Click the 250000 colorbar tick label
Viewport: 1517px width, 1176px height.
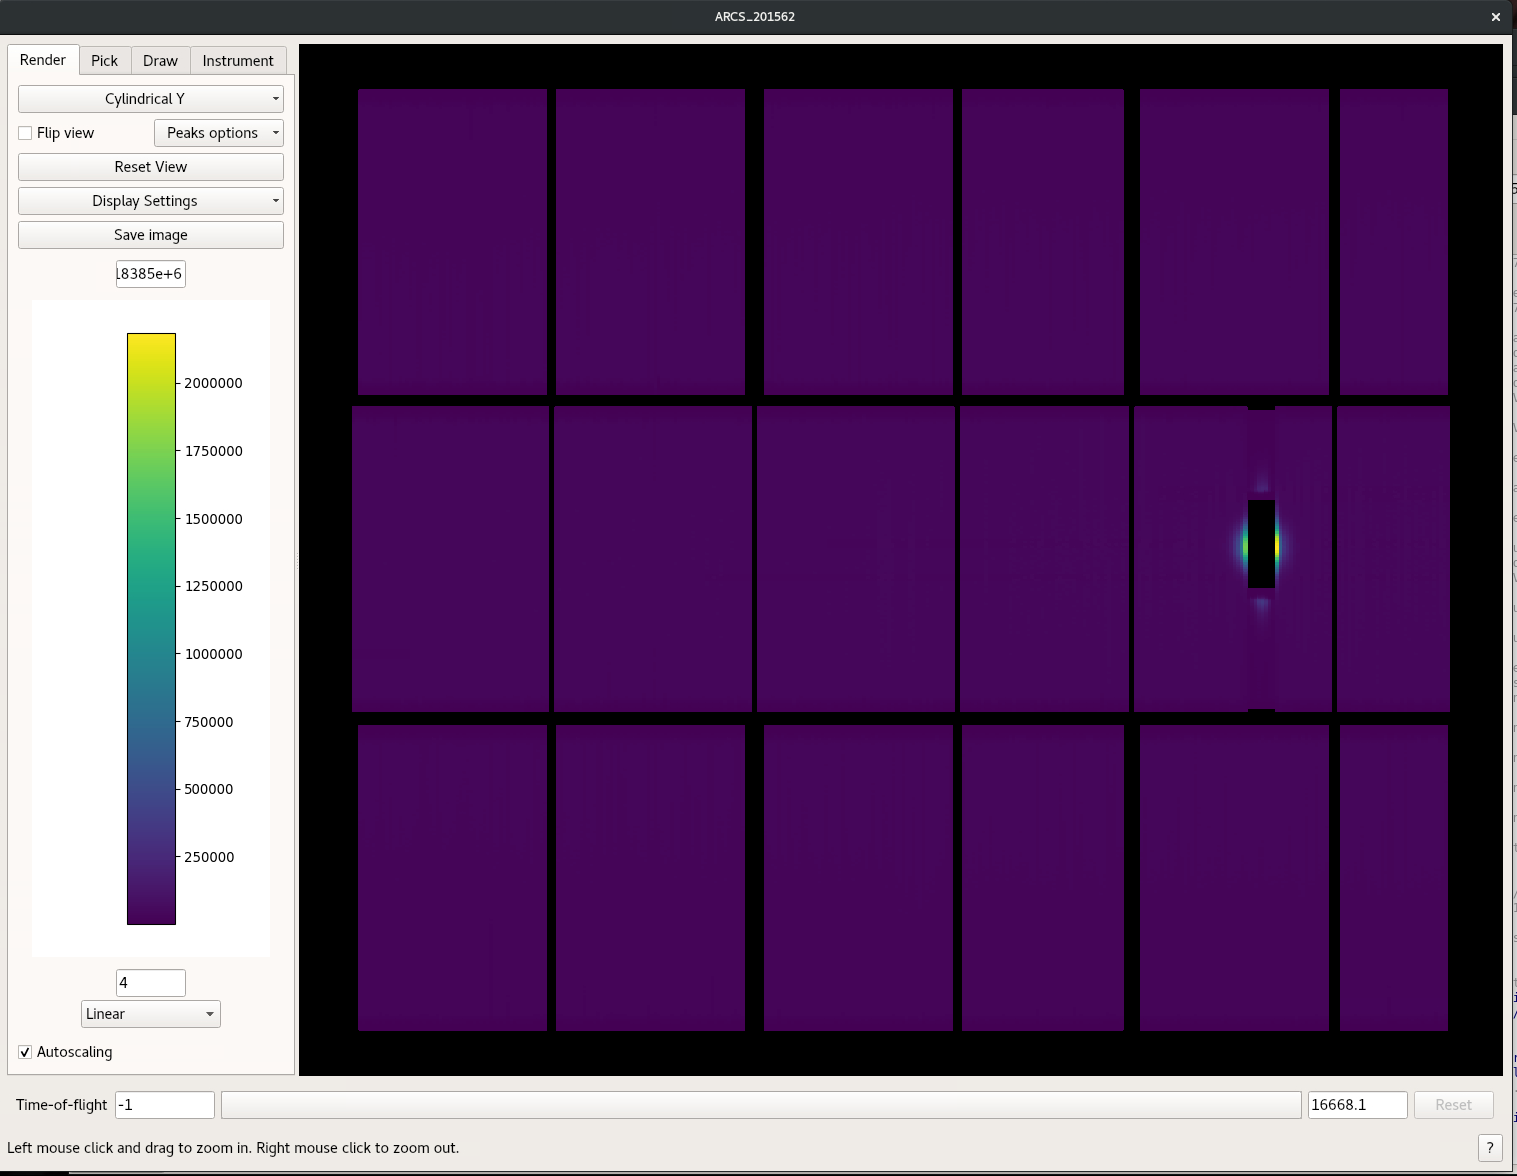pos(209,857)
